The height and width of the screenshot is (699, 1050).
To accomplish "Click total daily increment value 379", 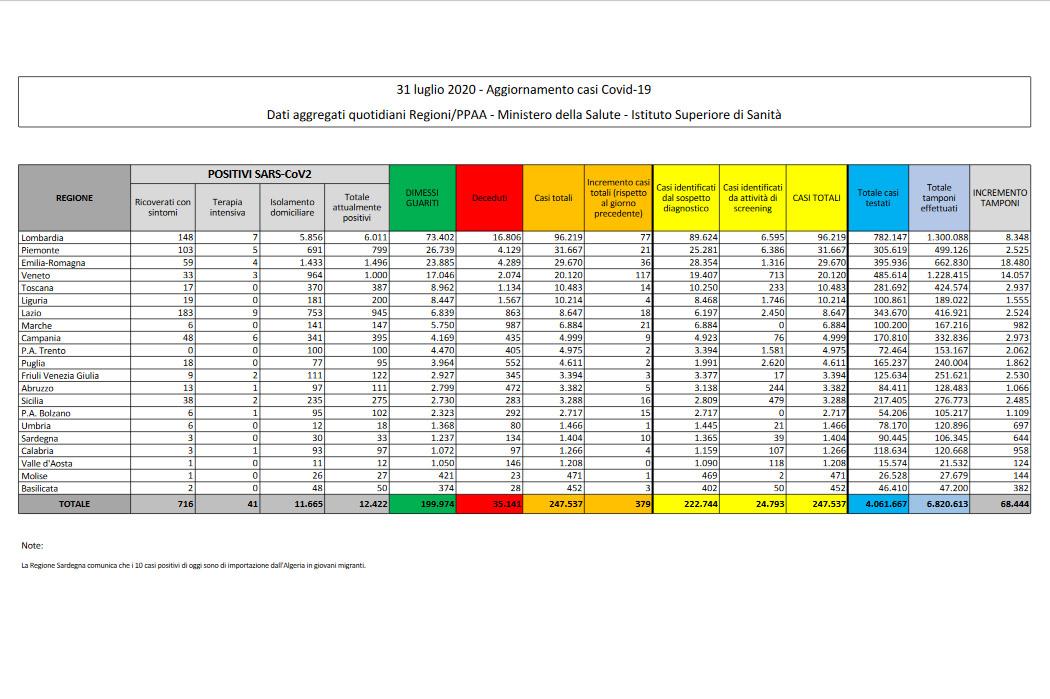I will click(642, 504).
